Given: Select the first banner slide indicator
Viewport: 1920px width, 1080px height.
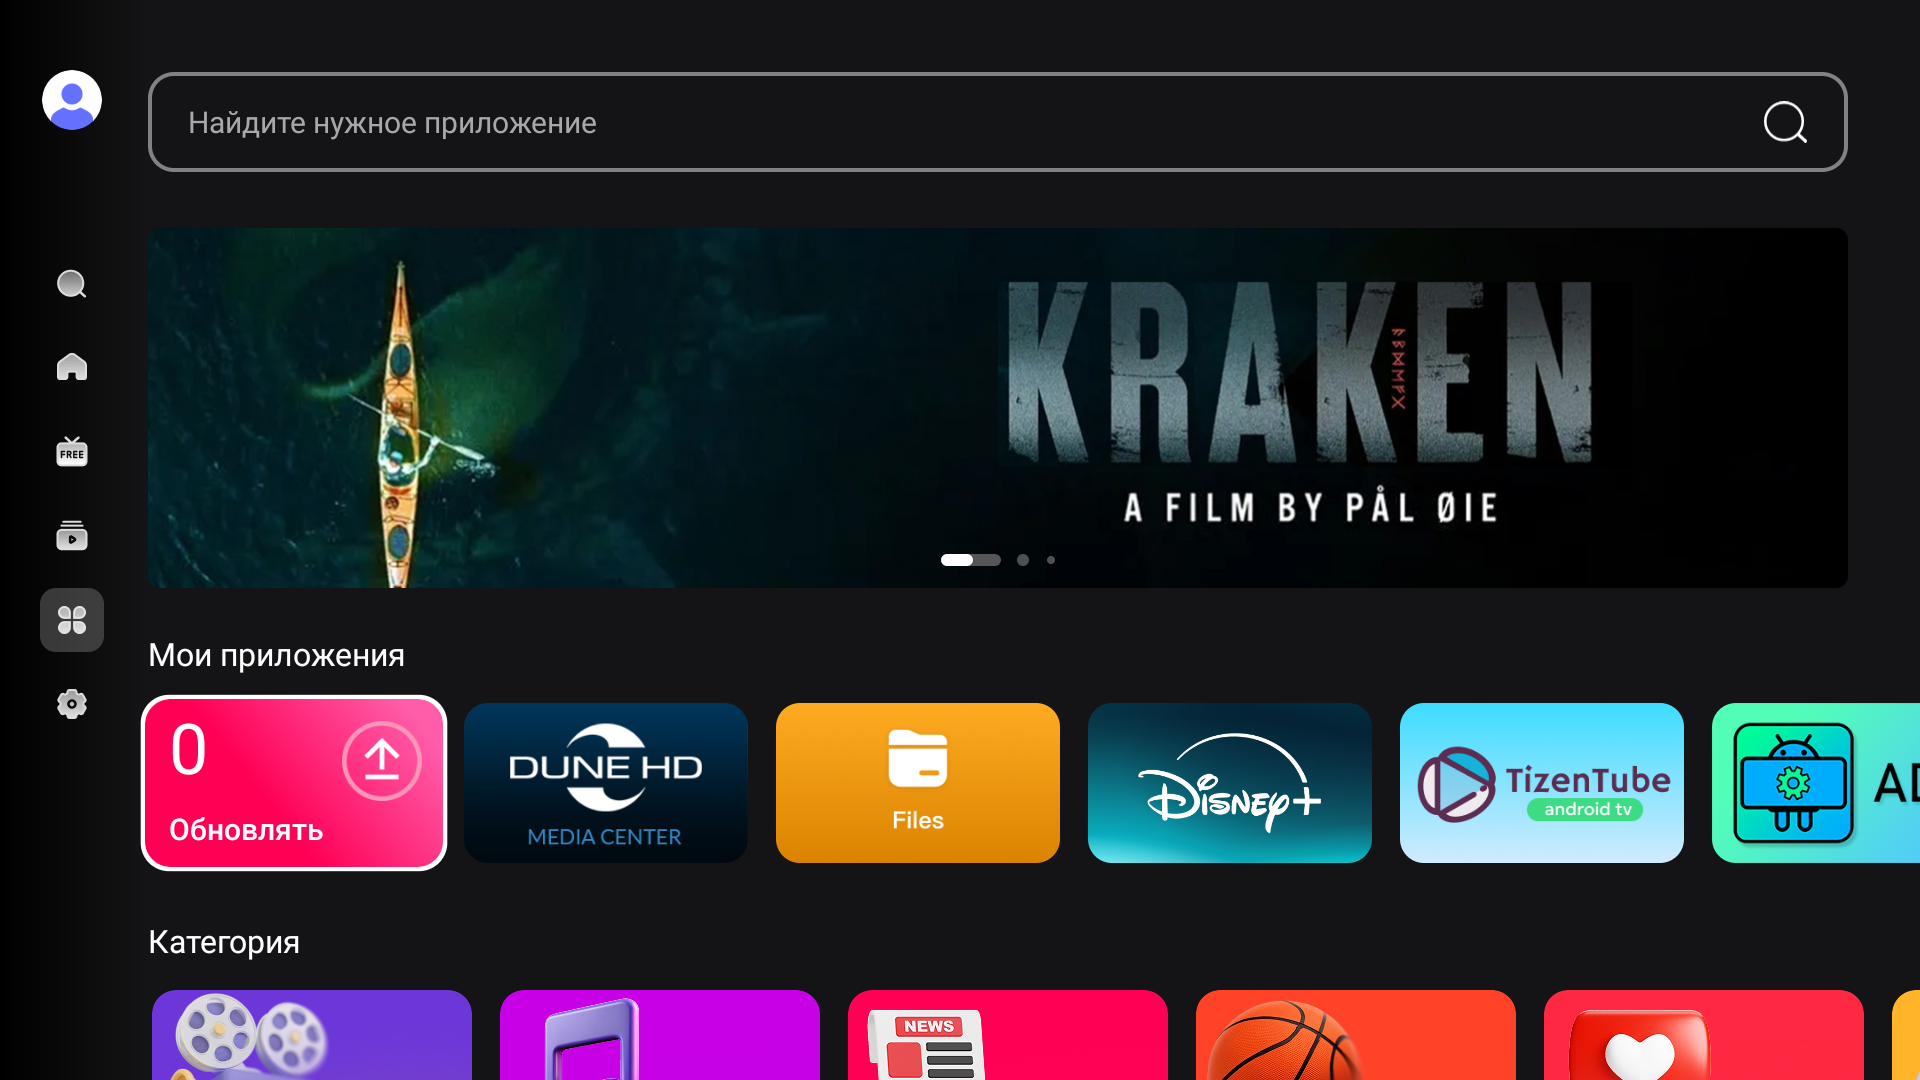Looking at the screenshot, I should [970, 560].
